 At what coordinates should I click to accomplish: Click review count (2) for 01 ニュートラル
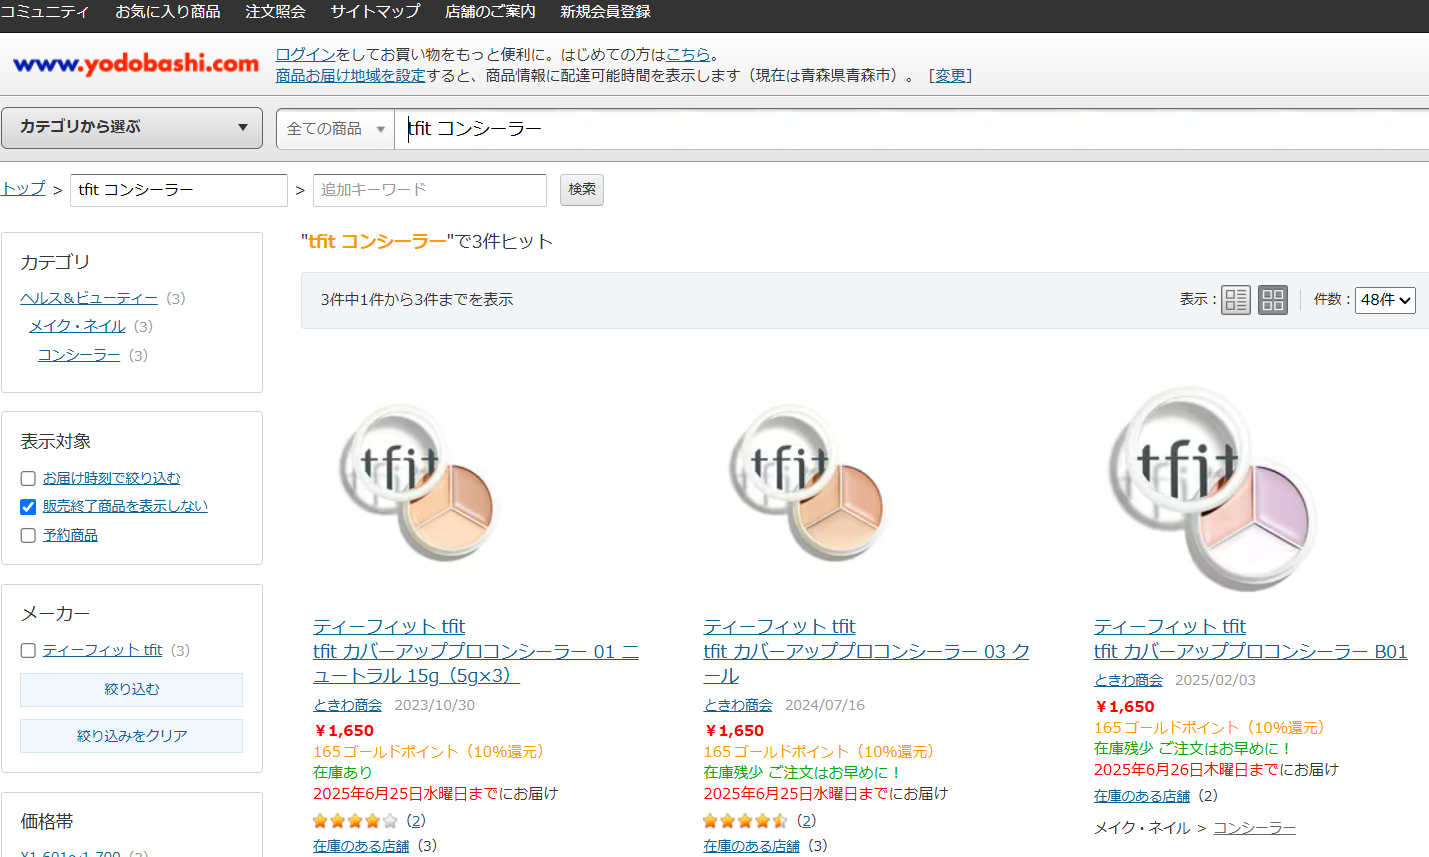(x=416, y=821)
